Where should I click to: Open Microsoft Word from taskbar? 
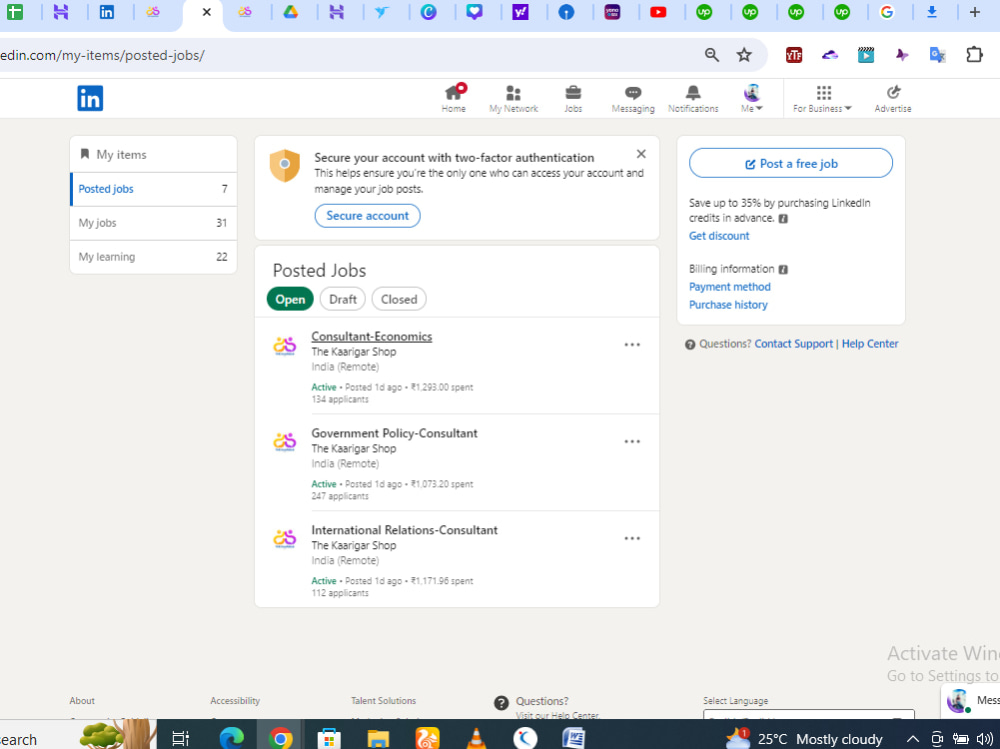tap(573, 739)
